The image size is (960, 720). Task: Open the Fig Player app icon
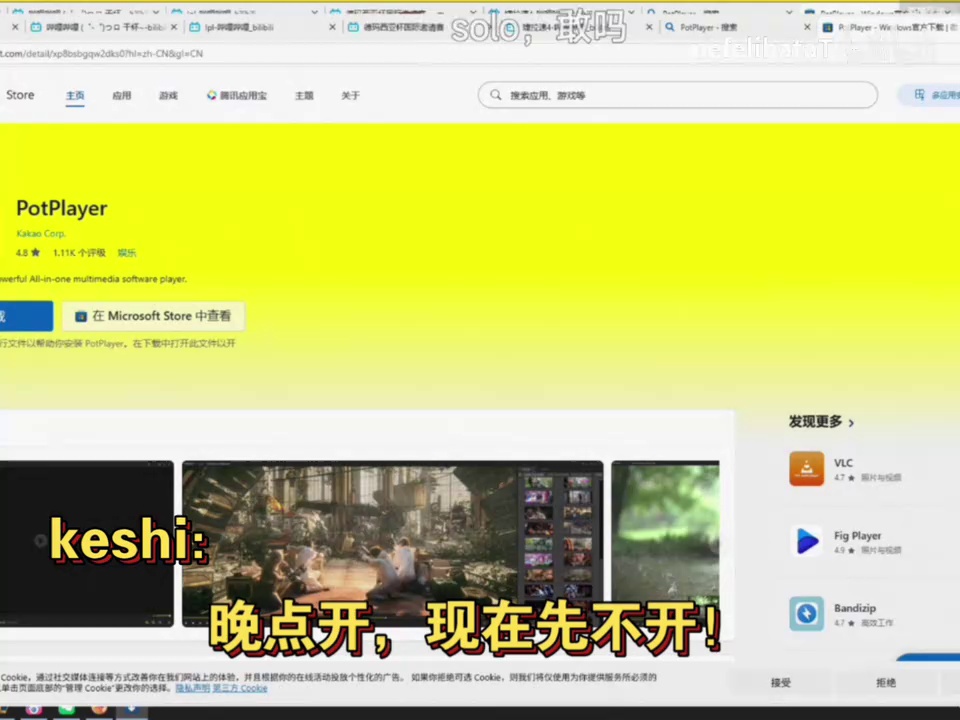[806, 541]
